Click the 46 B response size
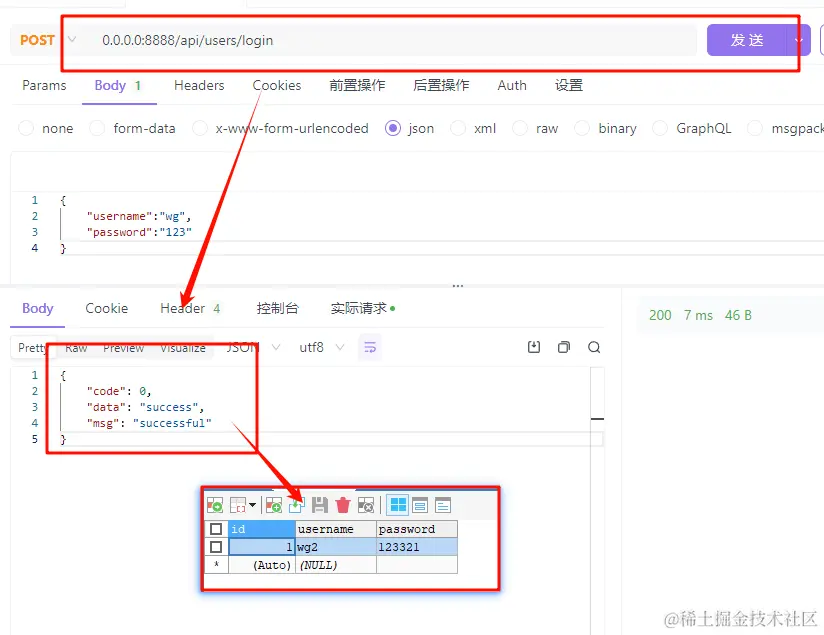 click(x=738, y=315)
